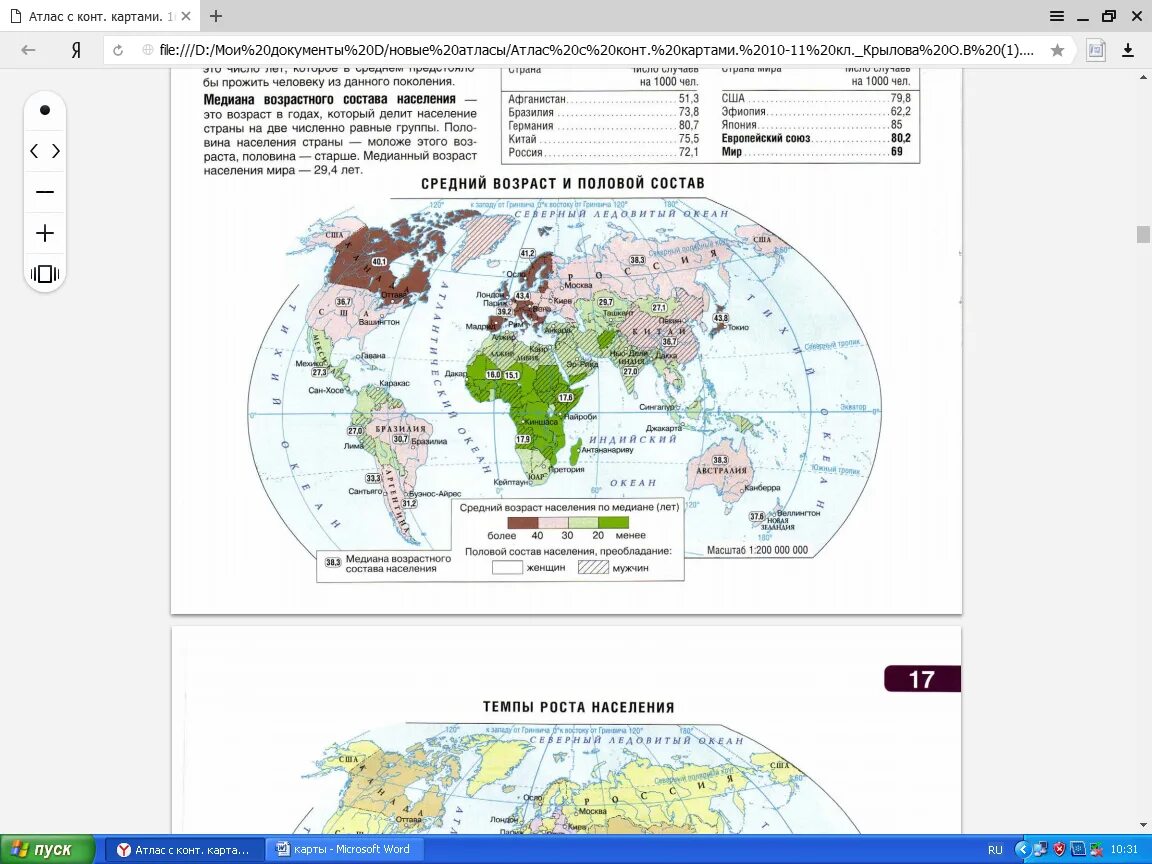The width and height of the screenshot is (1152, 864).
Task: Zoom out the PDF with minus button
Action: point(45,192)
